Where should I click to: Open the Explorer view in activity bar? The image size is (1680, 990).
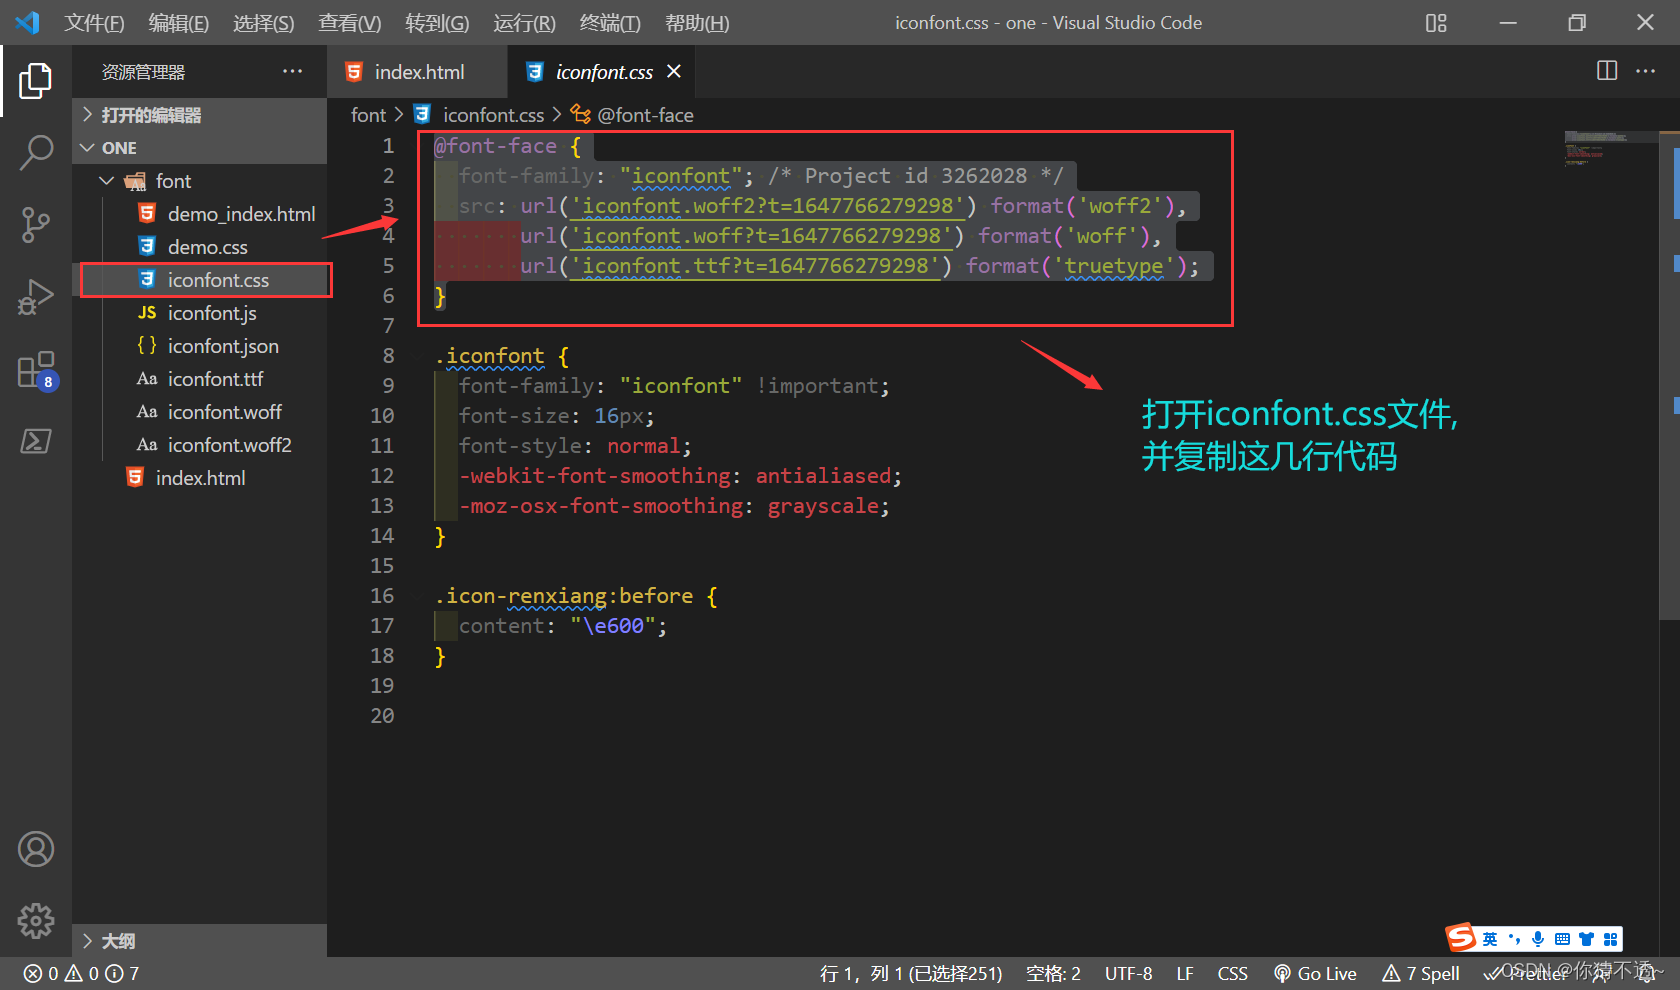[36, 81]
